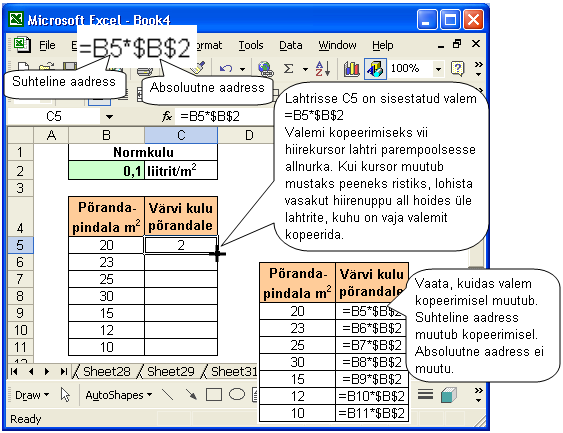Click the Sort Ascending A-Z icon

click(323, 68)
